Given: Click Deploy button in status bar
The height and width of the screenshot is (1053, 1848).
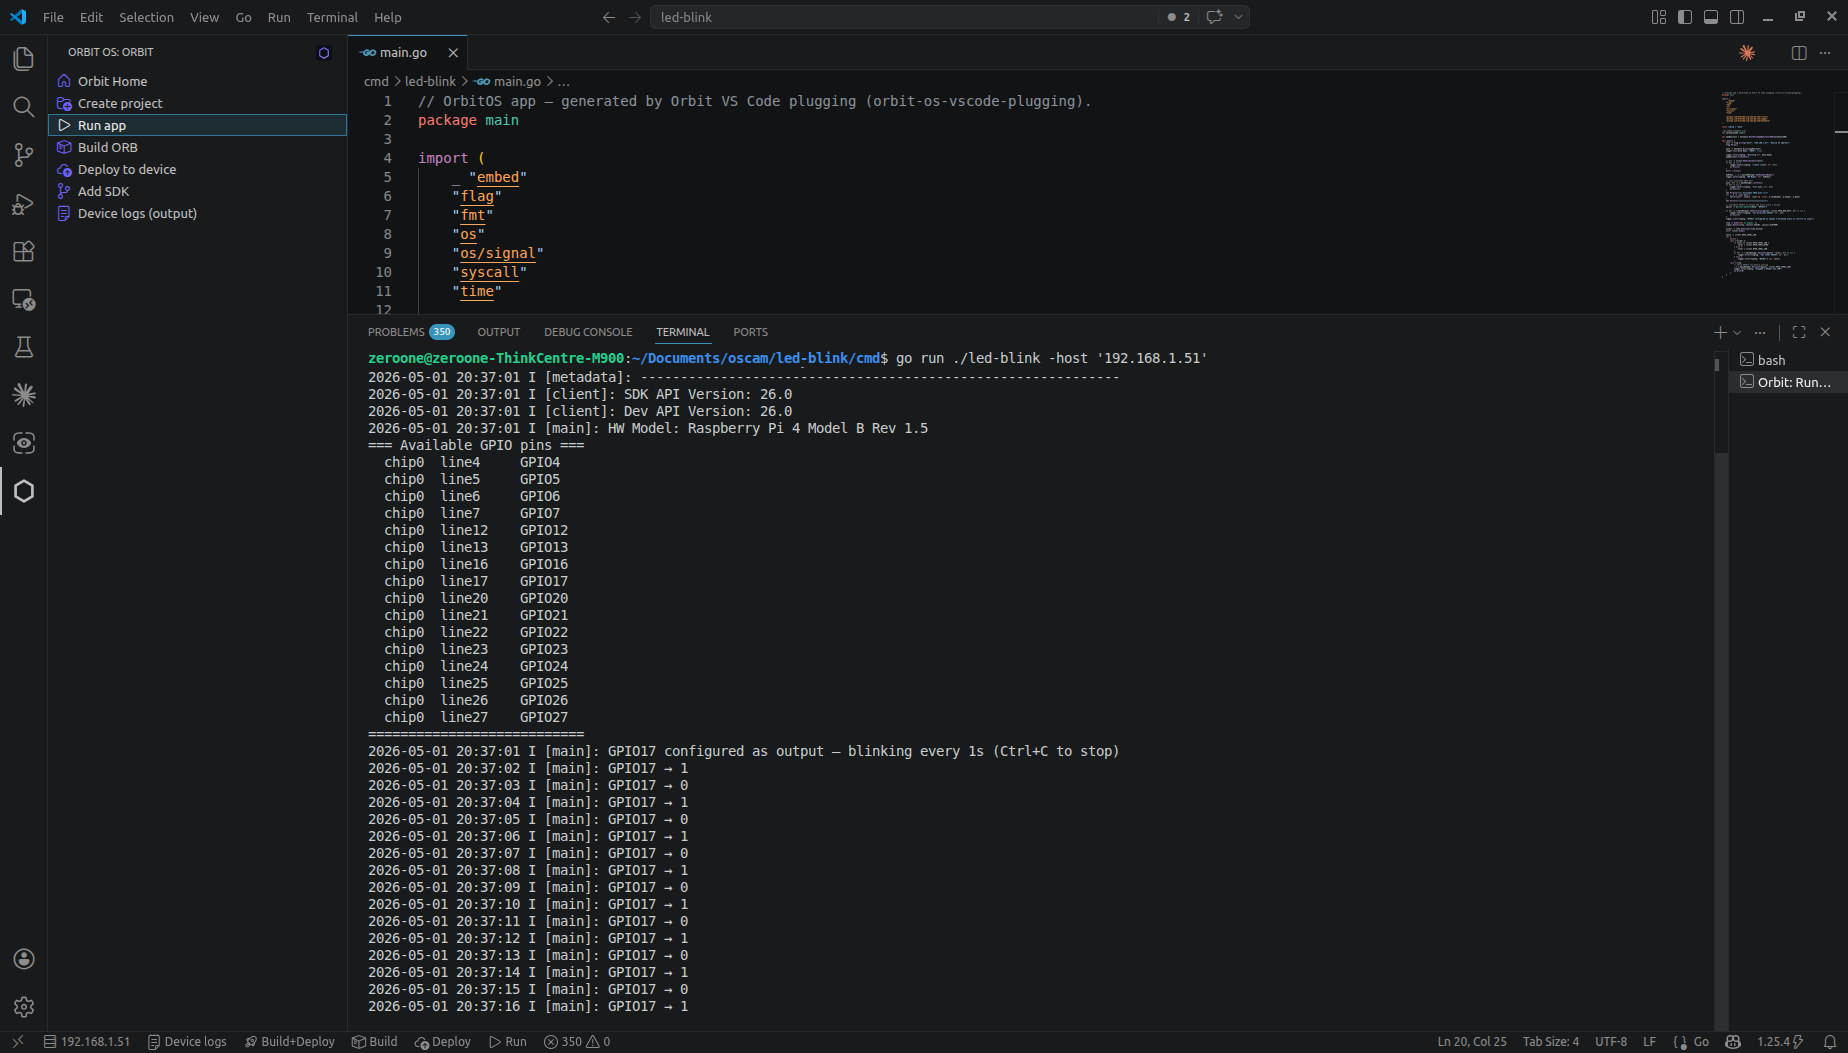Looking at the screenshot, I should (x=442, y=1042).
